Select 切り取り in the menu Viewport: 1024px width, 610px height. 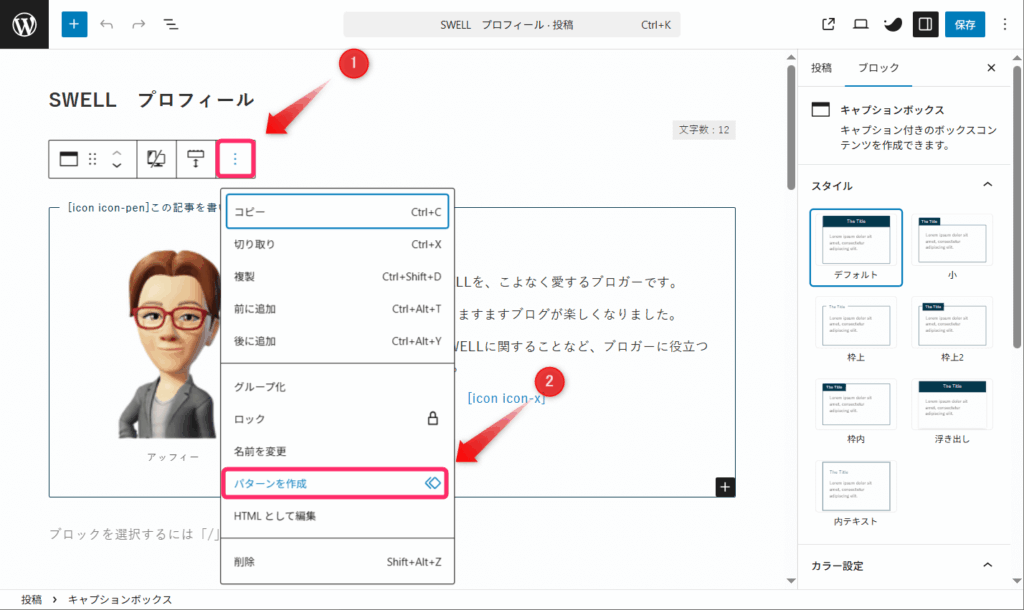pos(338,244)
